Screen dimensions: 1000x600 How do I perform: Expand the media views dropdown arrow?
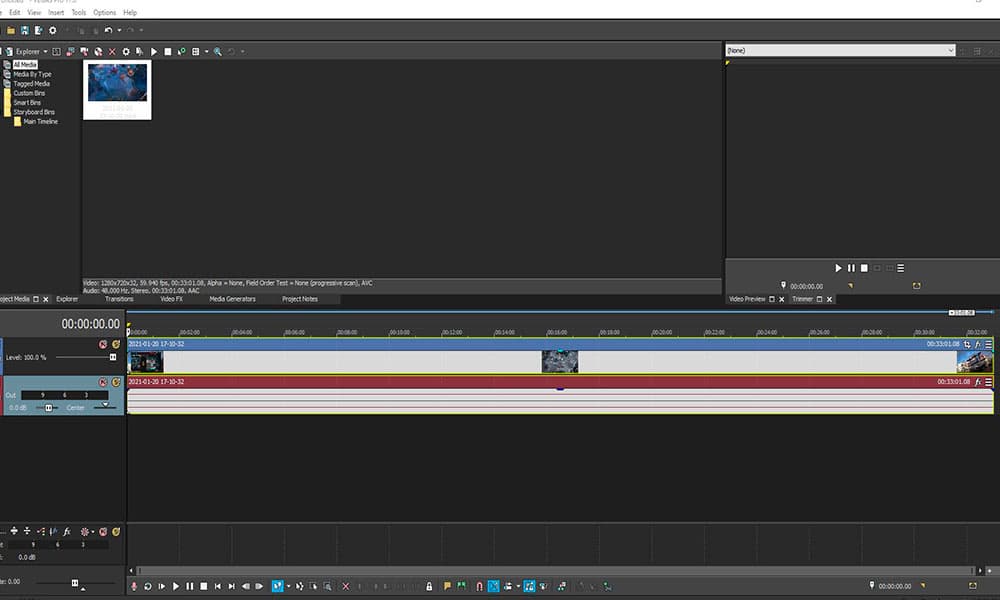(207, 52)
